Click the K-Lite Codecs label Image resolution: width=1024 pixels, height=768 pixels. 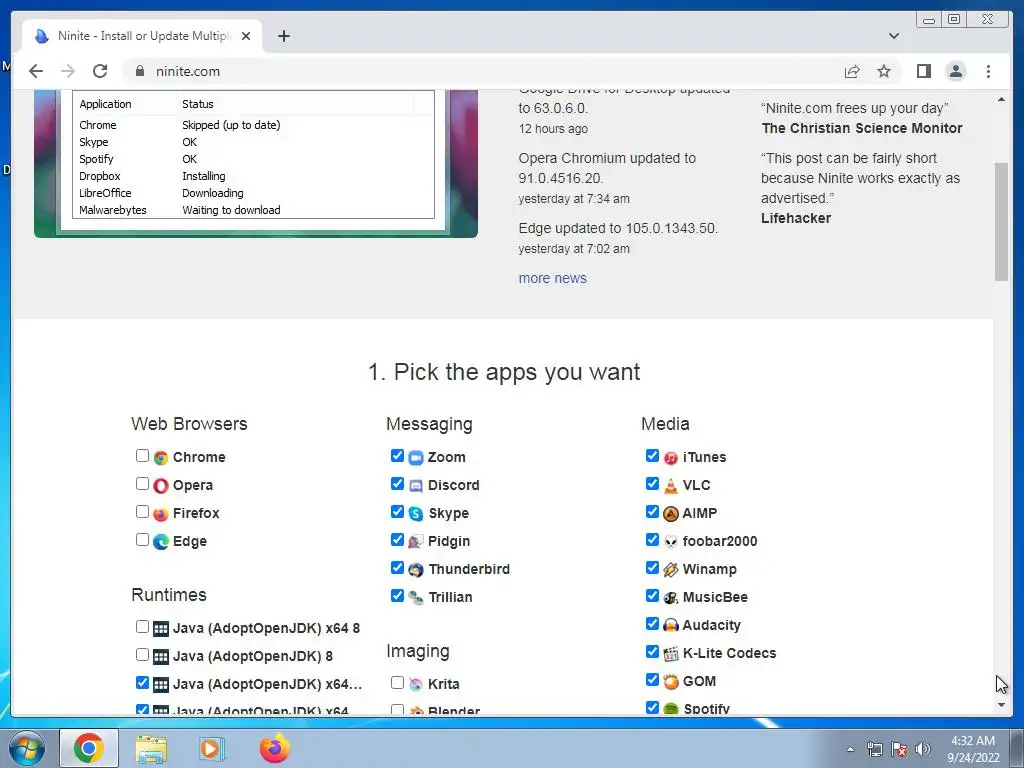[x=729, y=654]
